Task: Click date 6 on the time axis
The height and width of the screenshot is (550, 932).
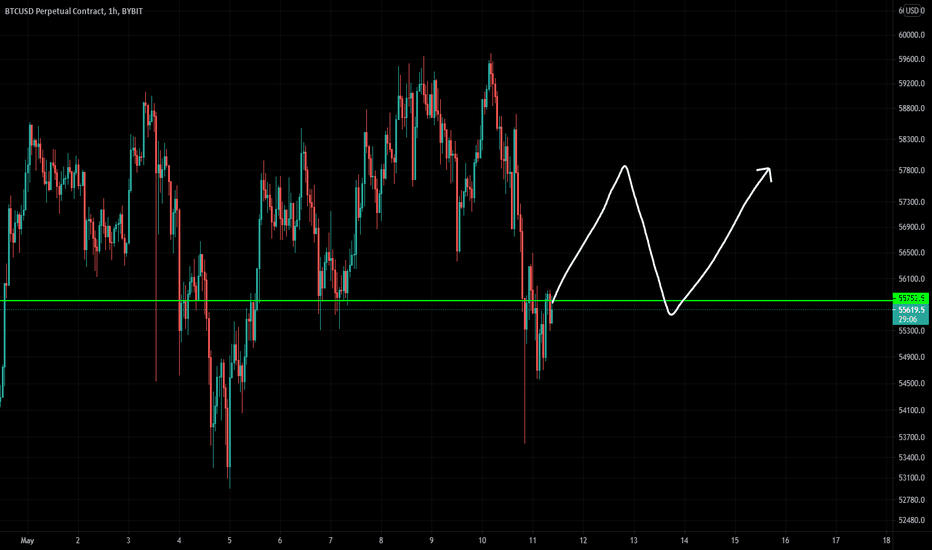Action: click(x=280, y=540)
